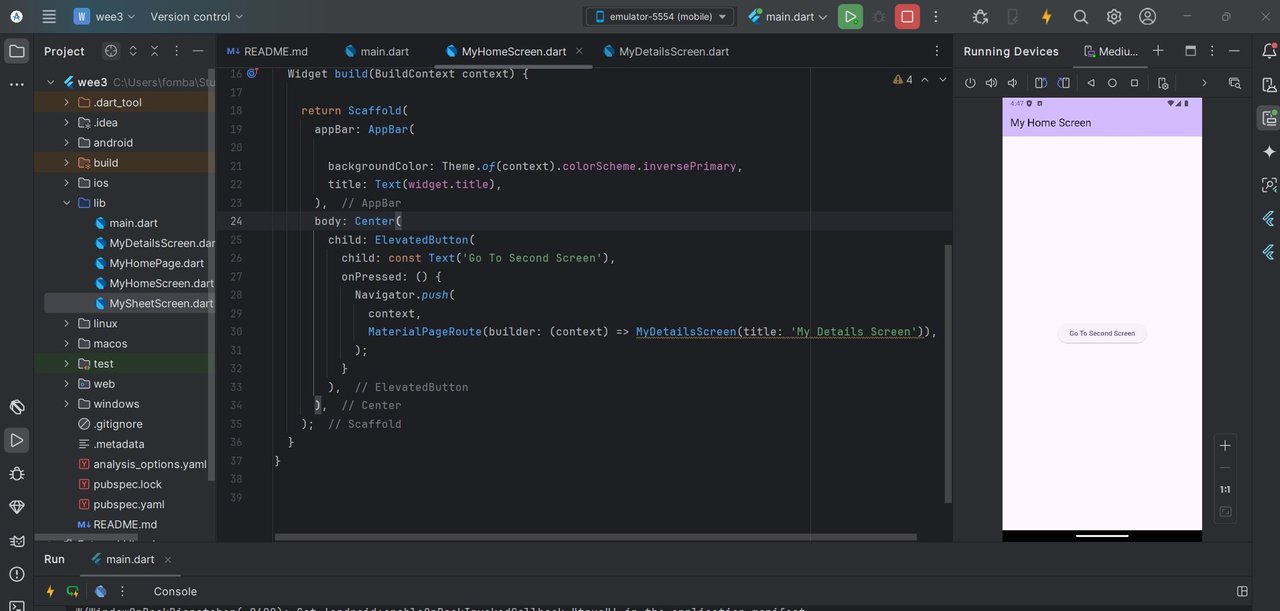1280x611 pixels.
Task: Open Dart DevTools icon in Run panel
Action: pyautogui.click(x=101, y=591)
